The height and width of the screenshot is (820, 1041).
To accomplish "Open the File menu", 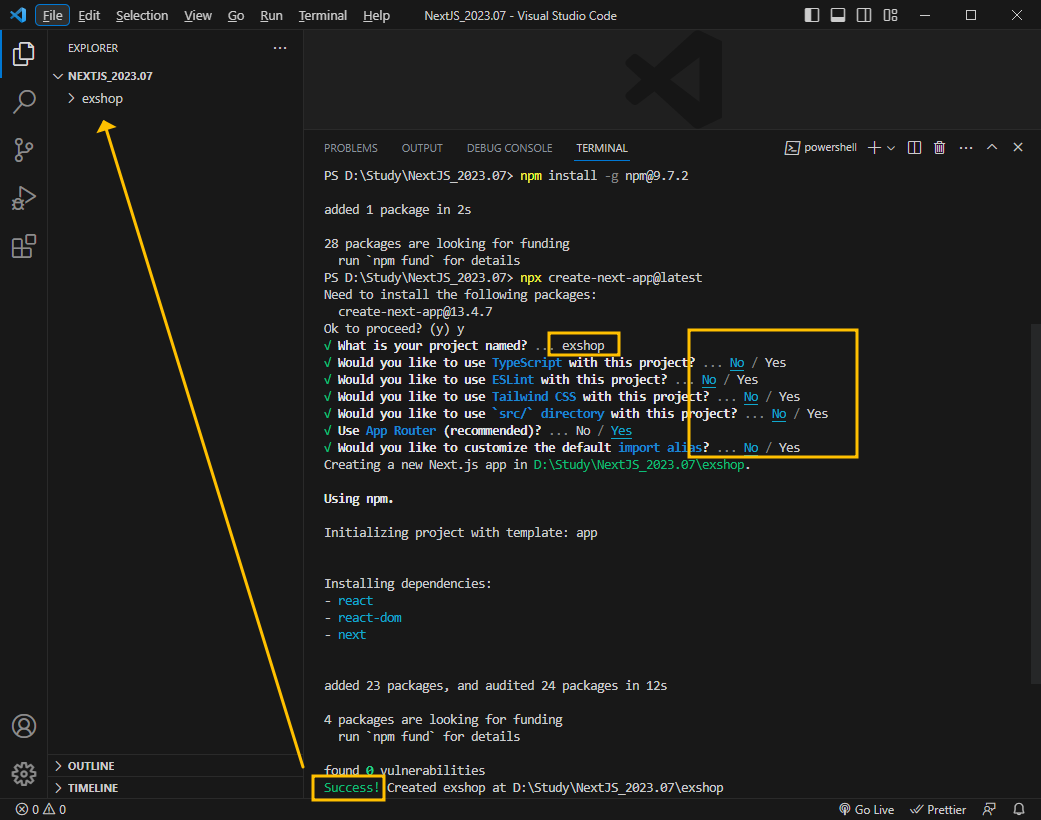I will tap(52, 15).
